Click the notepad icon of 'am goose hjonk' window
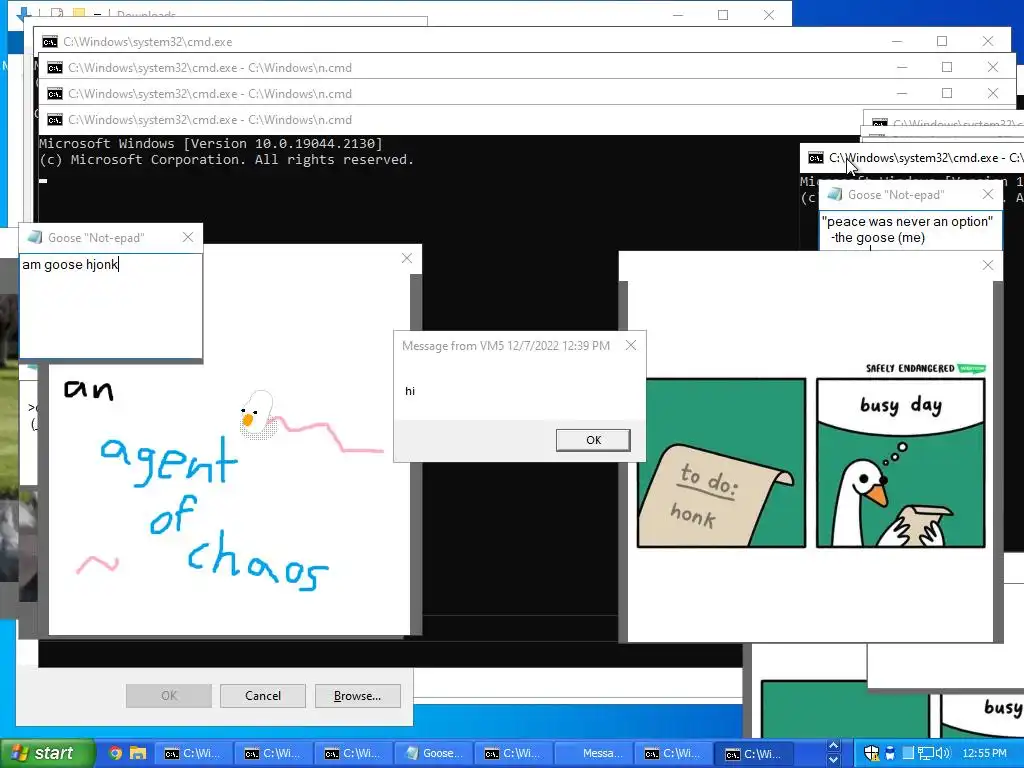Image resolution: width=1024 pixels, height=768 pixels. (35, 237)
